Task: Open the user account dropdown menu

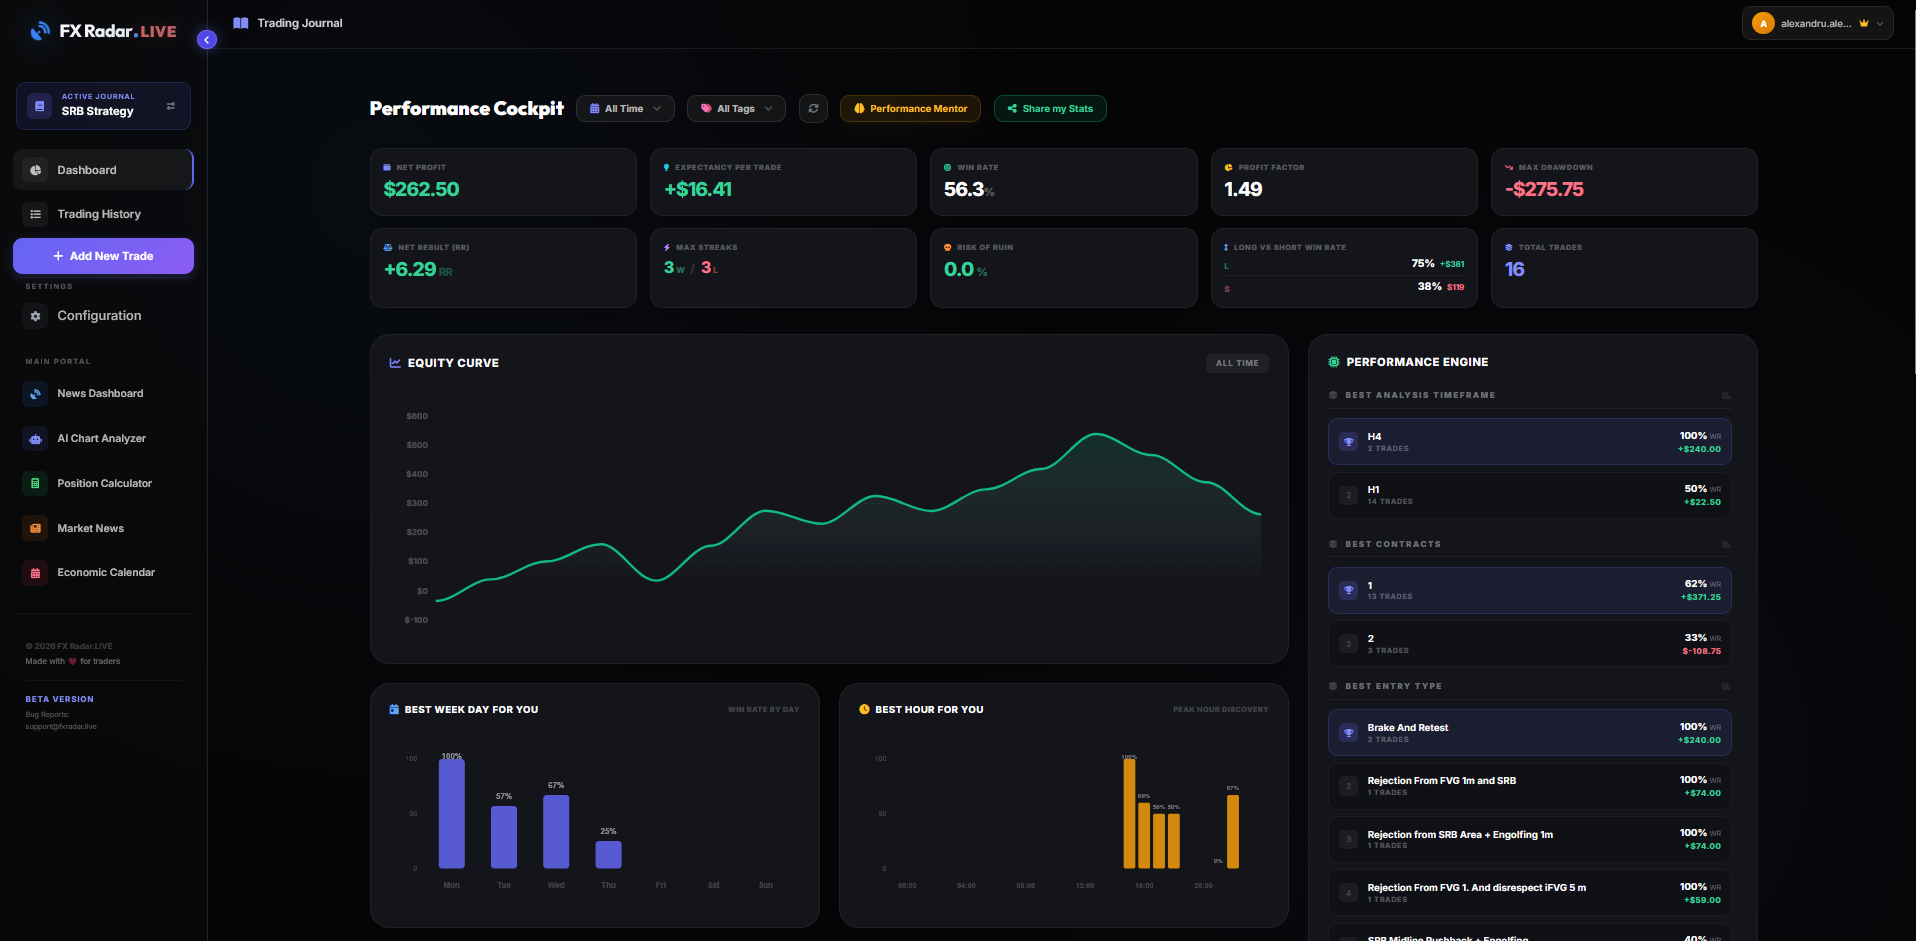Action: [1817, 24]
